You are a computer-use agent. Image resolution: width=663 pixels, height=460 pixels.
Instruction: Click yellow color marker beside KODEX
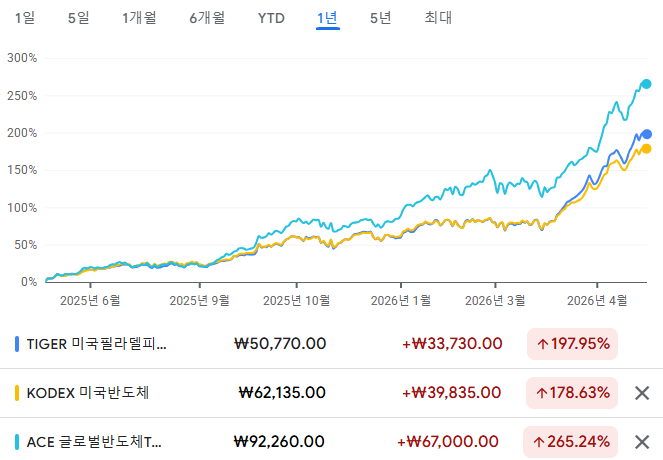17,393
